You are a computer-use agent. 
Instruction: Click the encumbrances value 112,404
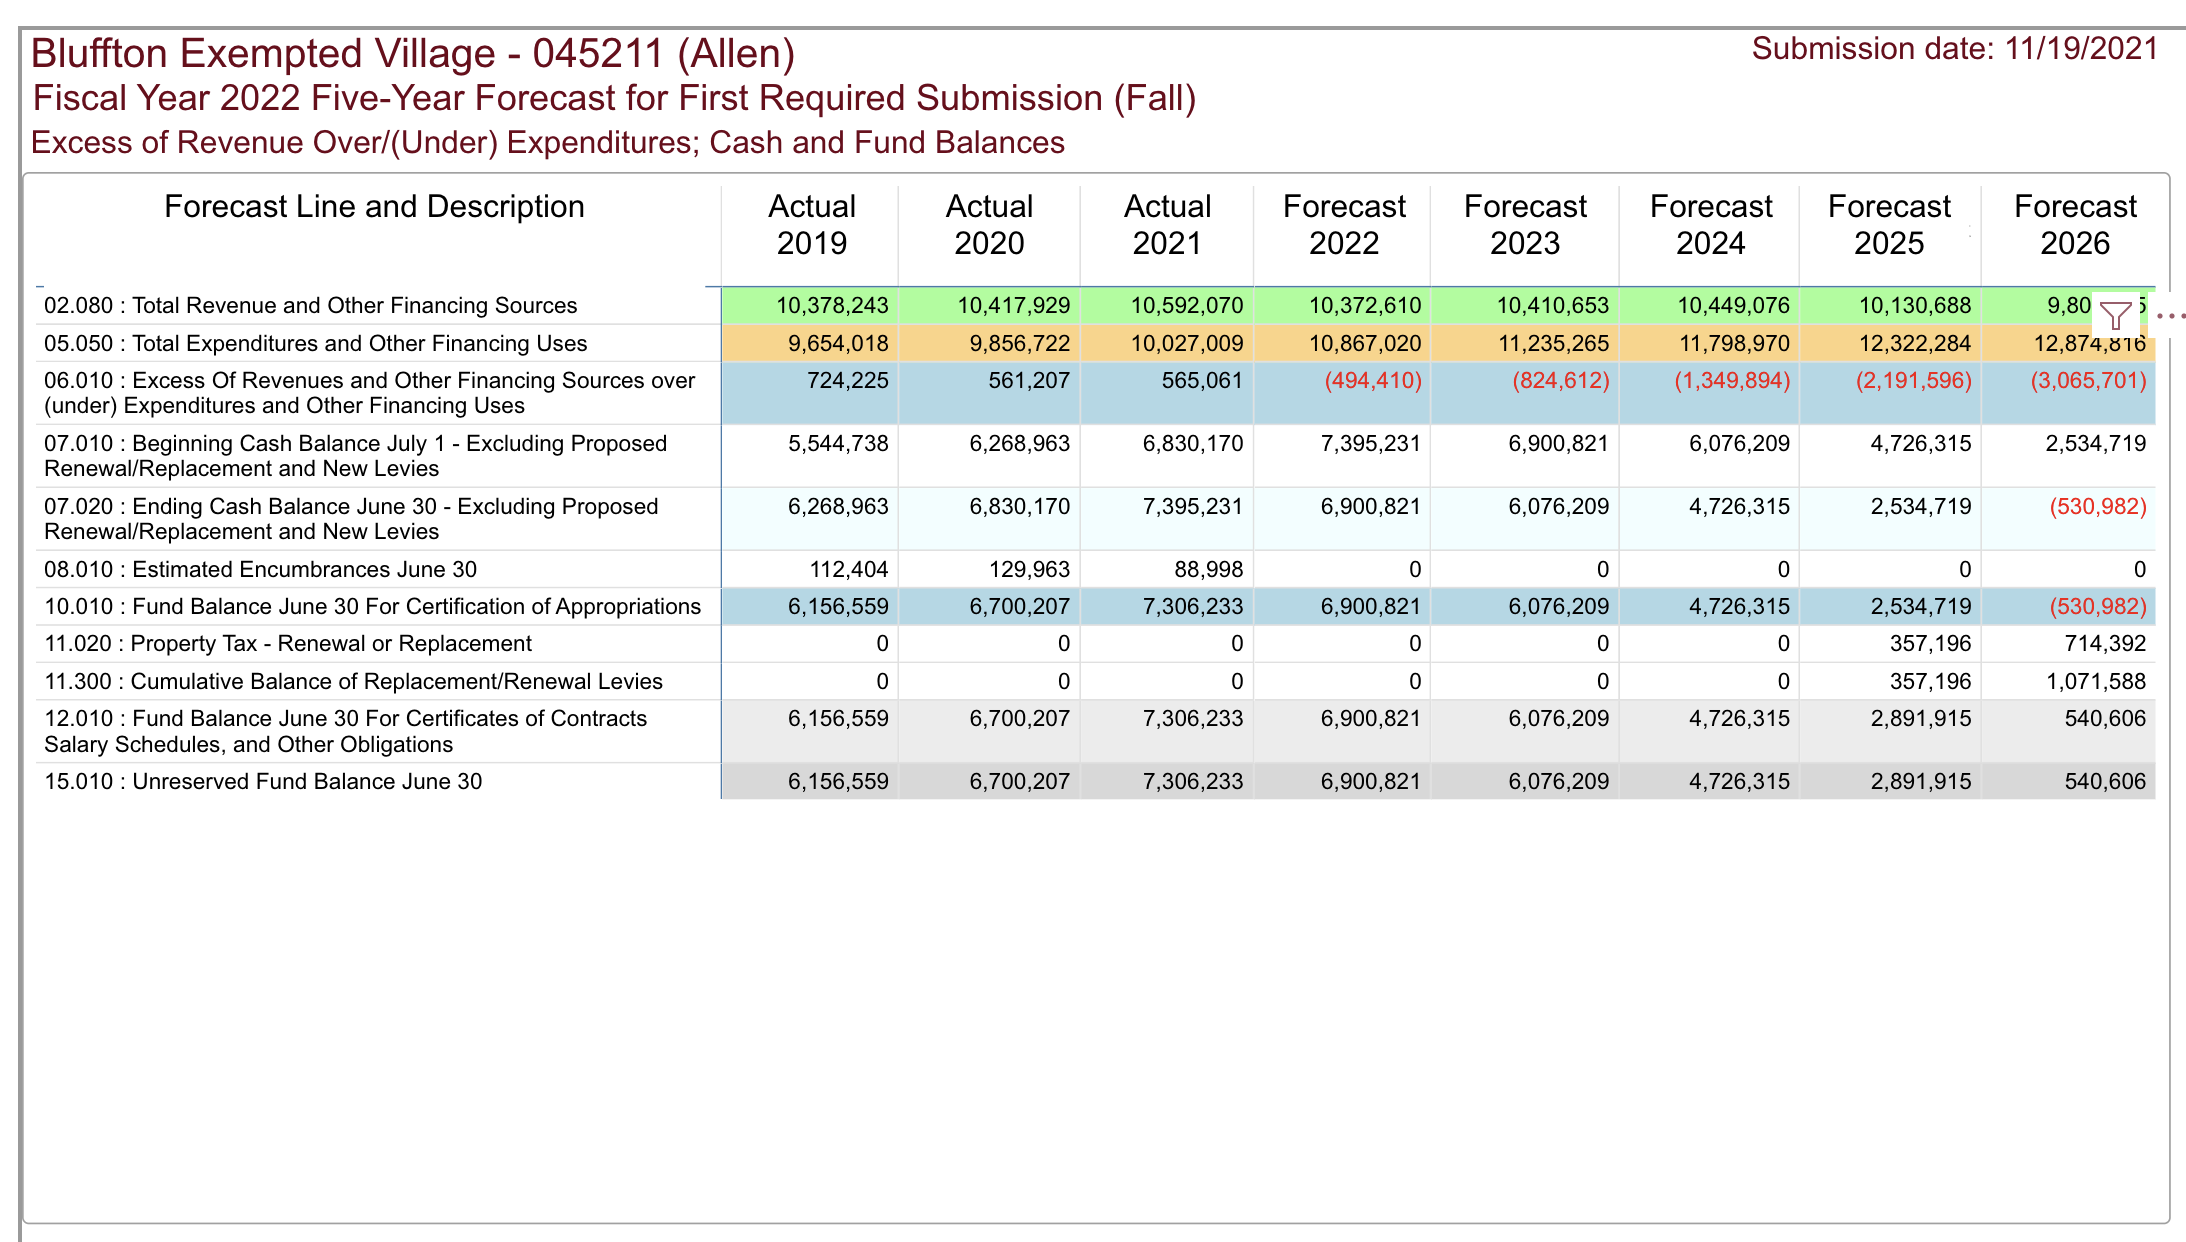pos(849,569)
